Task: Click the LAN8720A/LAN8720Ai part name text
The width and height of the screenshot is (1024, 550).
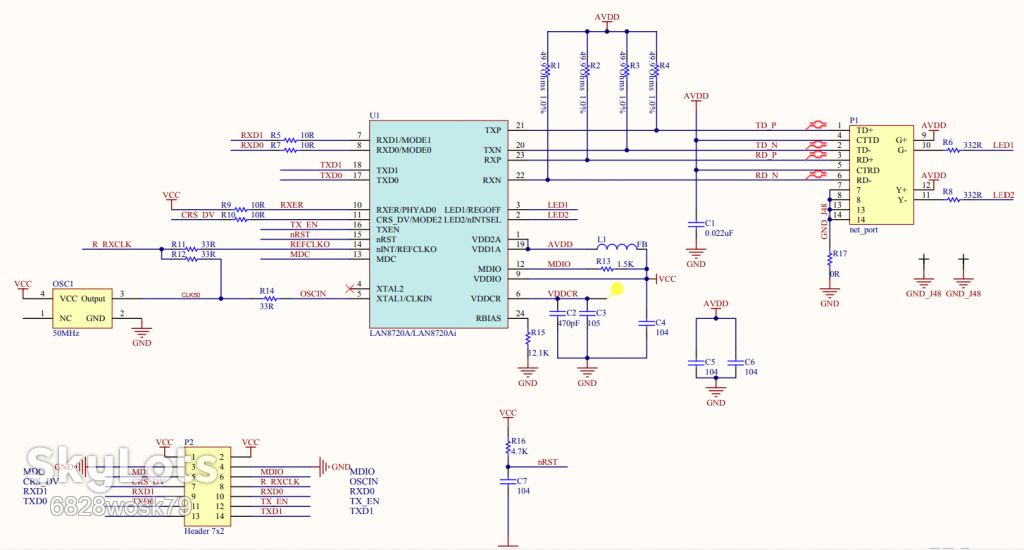Action: (x=413, y=333)
